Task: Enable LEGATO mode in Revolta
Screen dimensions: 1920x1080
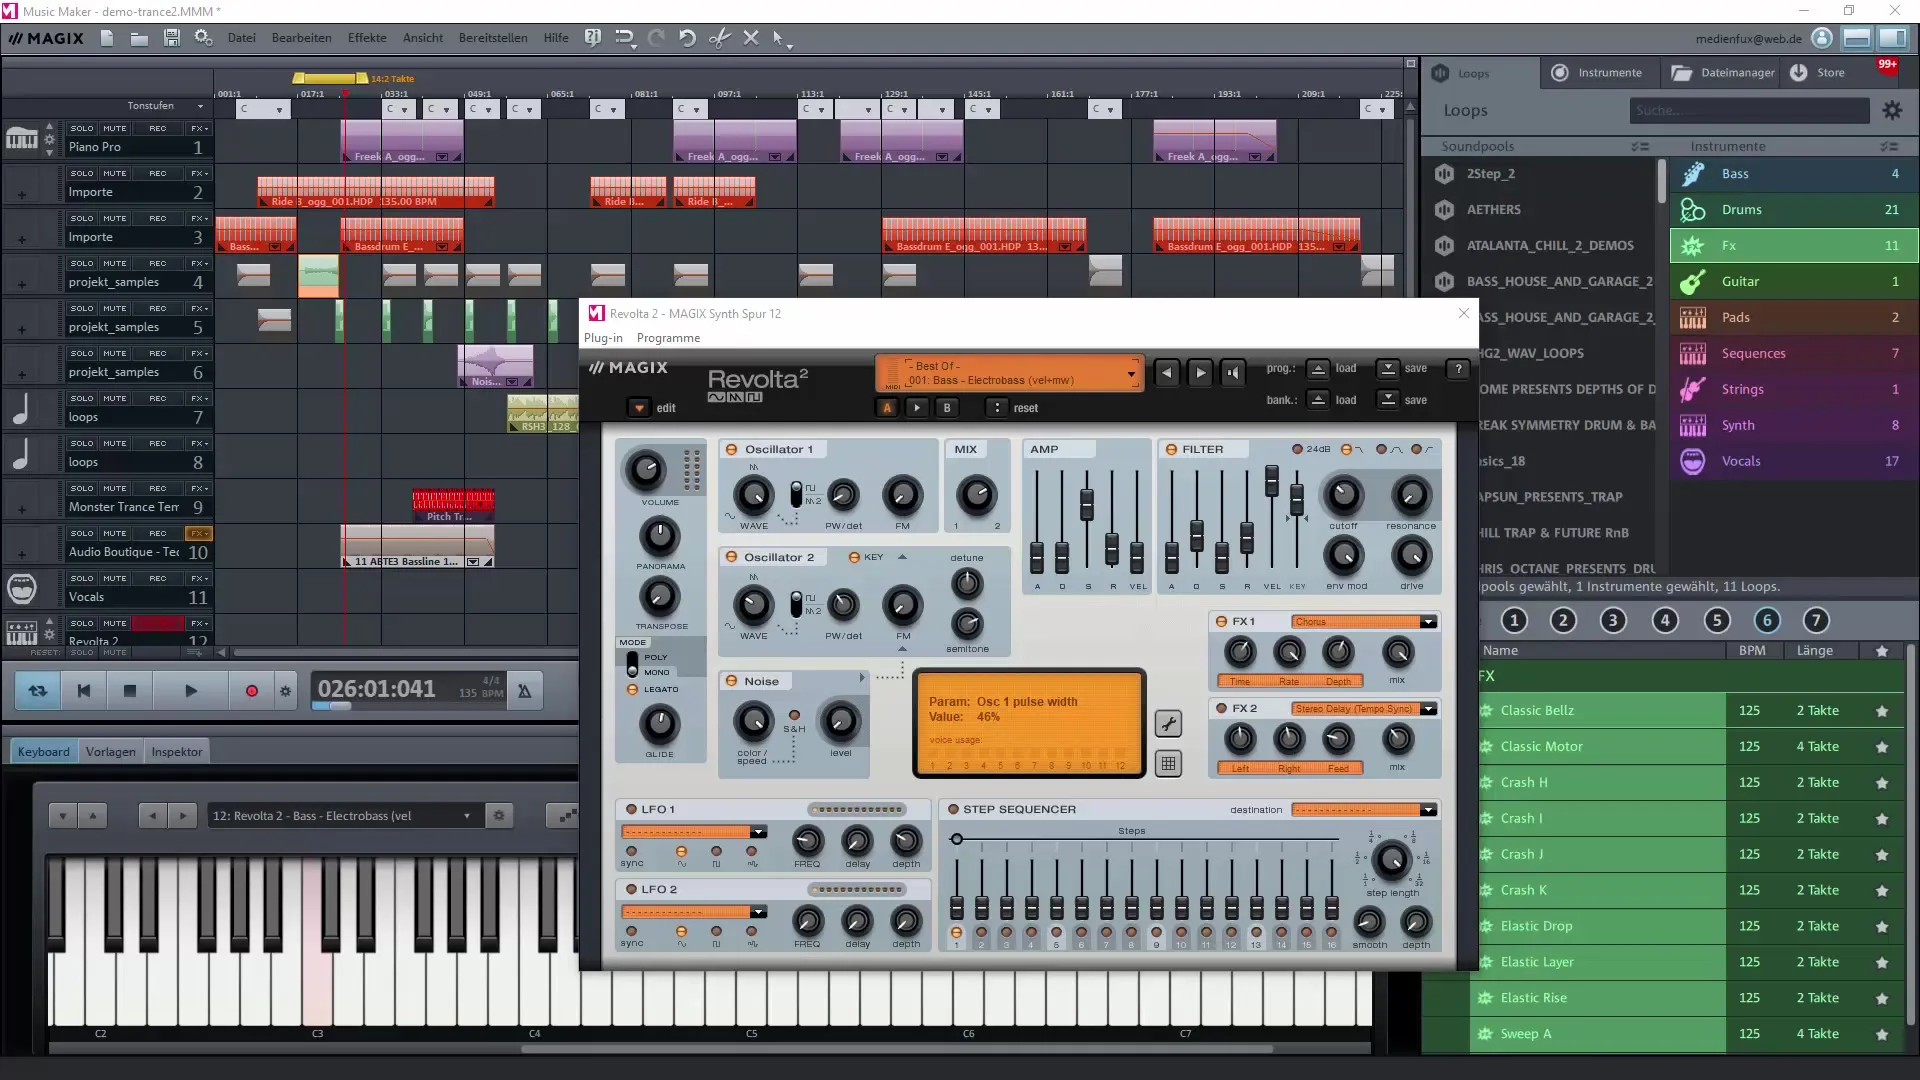Action: (632, 690)
